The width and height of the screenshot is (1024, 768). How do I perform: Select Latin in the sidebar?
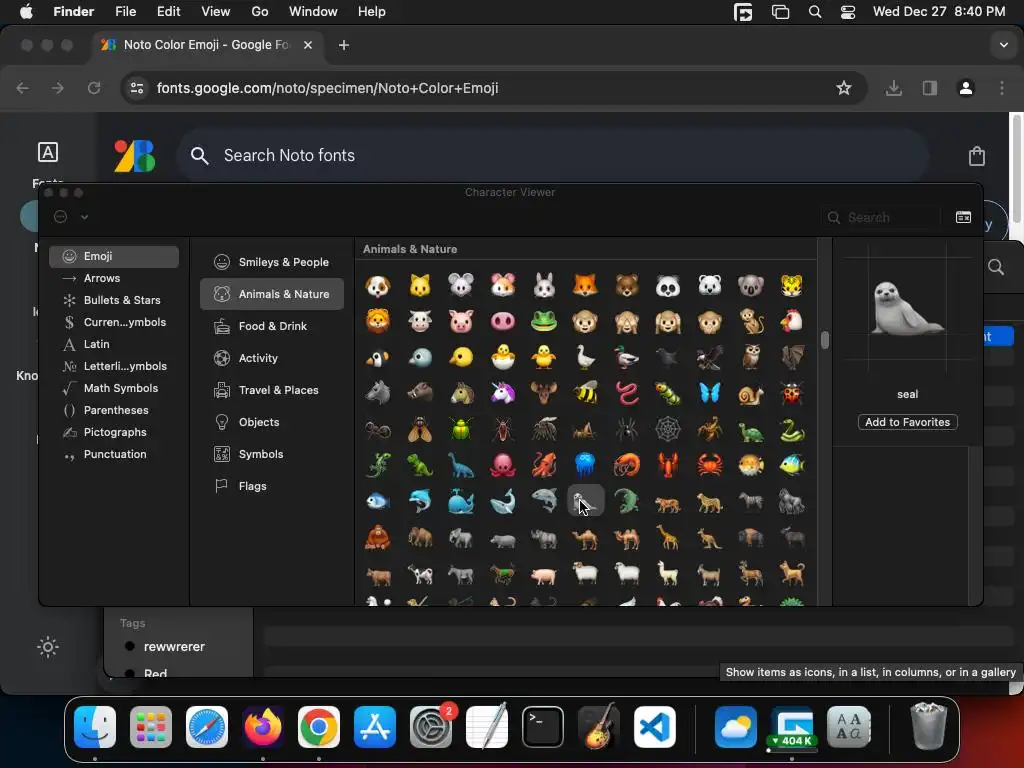[x=114, y=344]
